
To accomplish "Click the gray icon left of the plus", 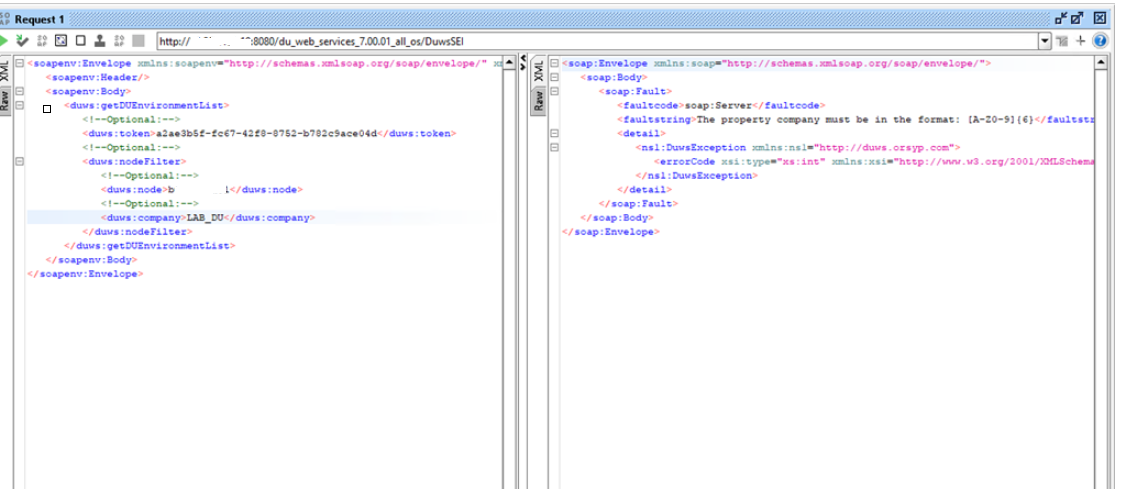I will tap(1063, 41).
